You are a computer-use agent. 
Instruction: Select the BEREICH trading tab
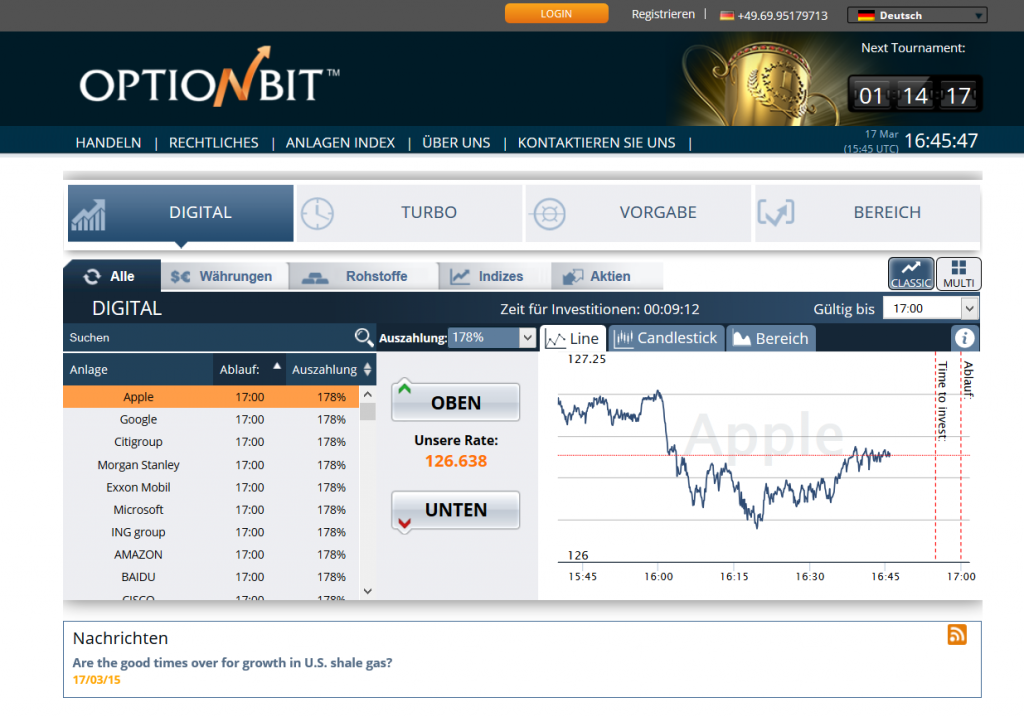[868, 213]
